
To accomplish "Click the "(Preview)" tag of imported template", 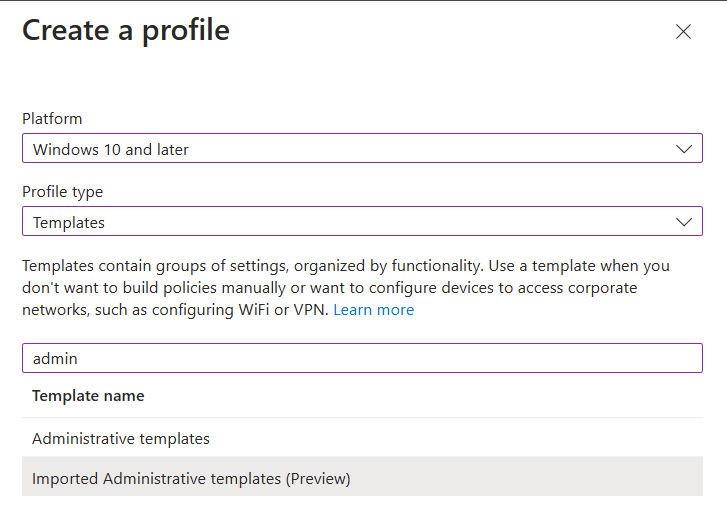I will click(x=318, y=478).
